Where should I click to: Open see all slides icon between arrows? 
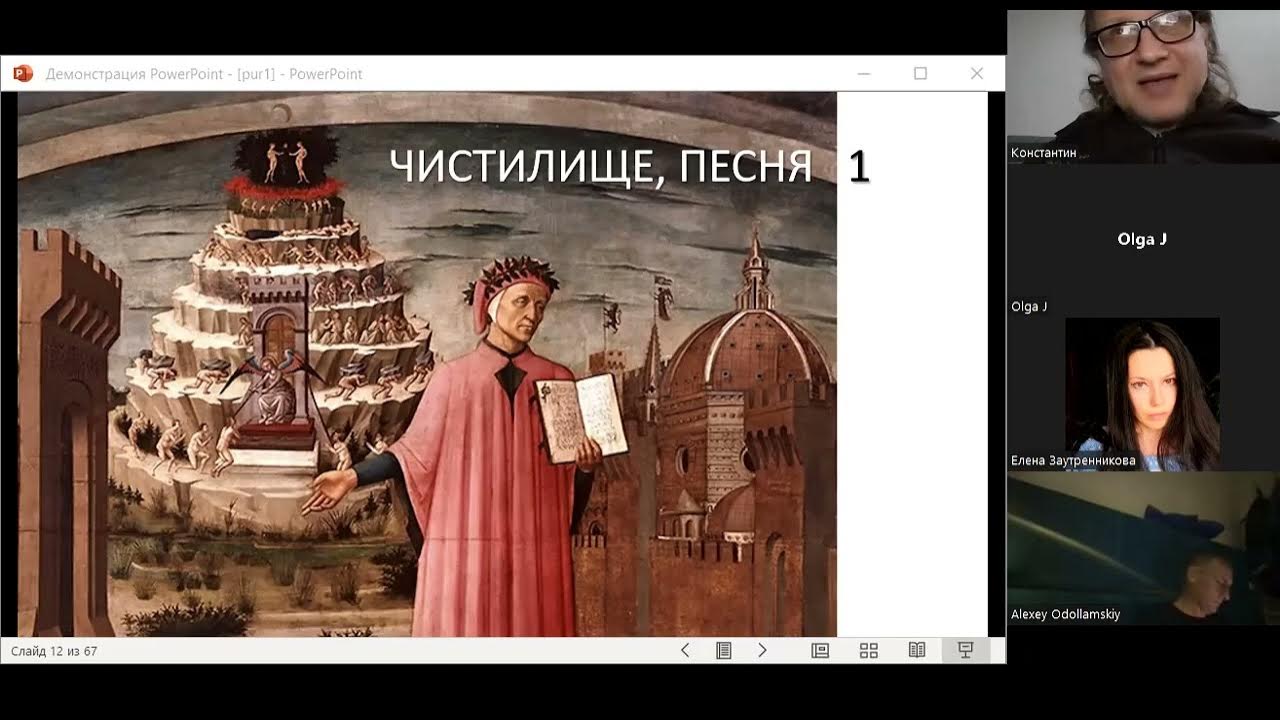pos(724,650)
